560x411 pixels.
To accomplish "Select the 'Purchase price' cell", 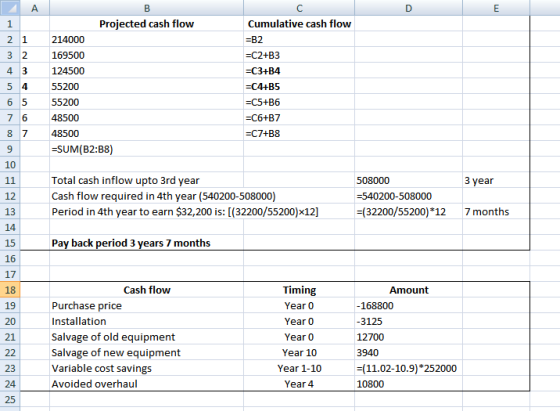I will 146,305.
